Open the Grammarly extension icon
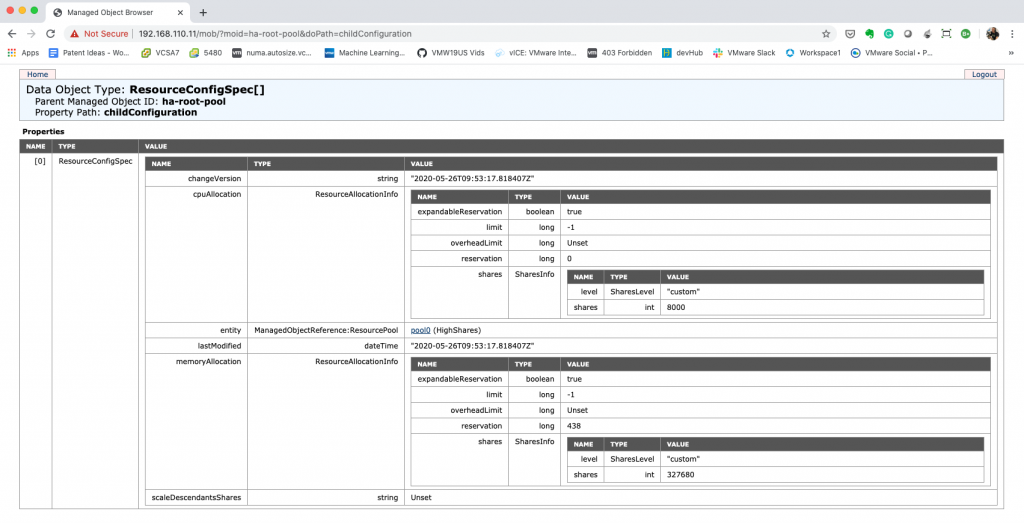This screenshot has height=523, width=1024. [888, 33]
